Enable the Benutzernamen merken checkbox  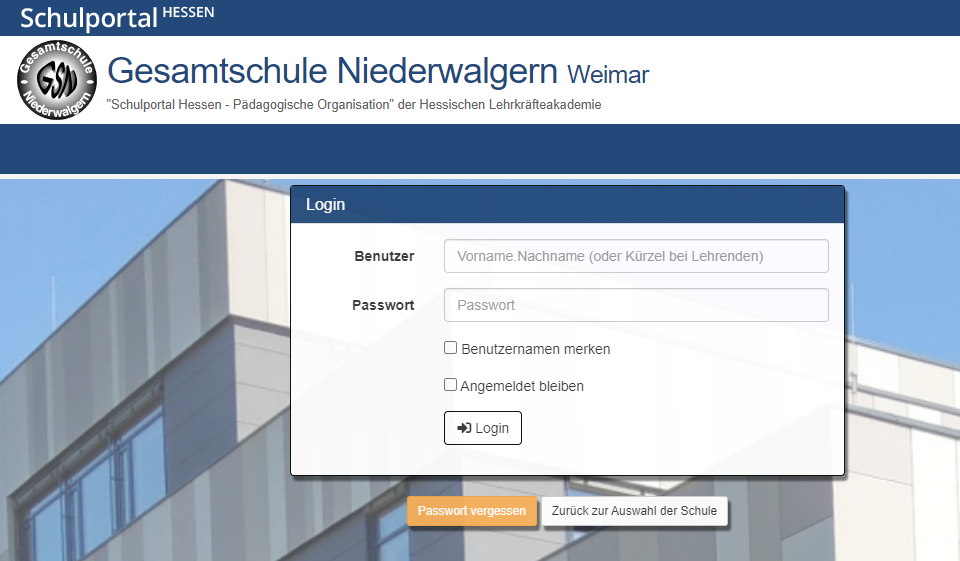point(451,348)
